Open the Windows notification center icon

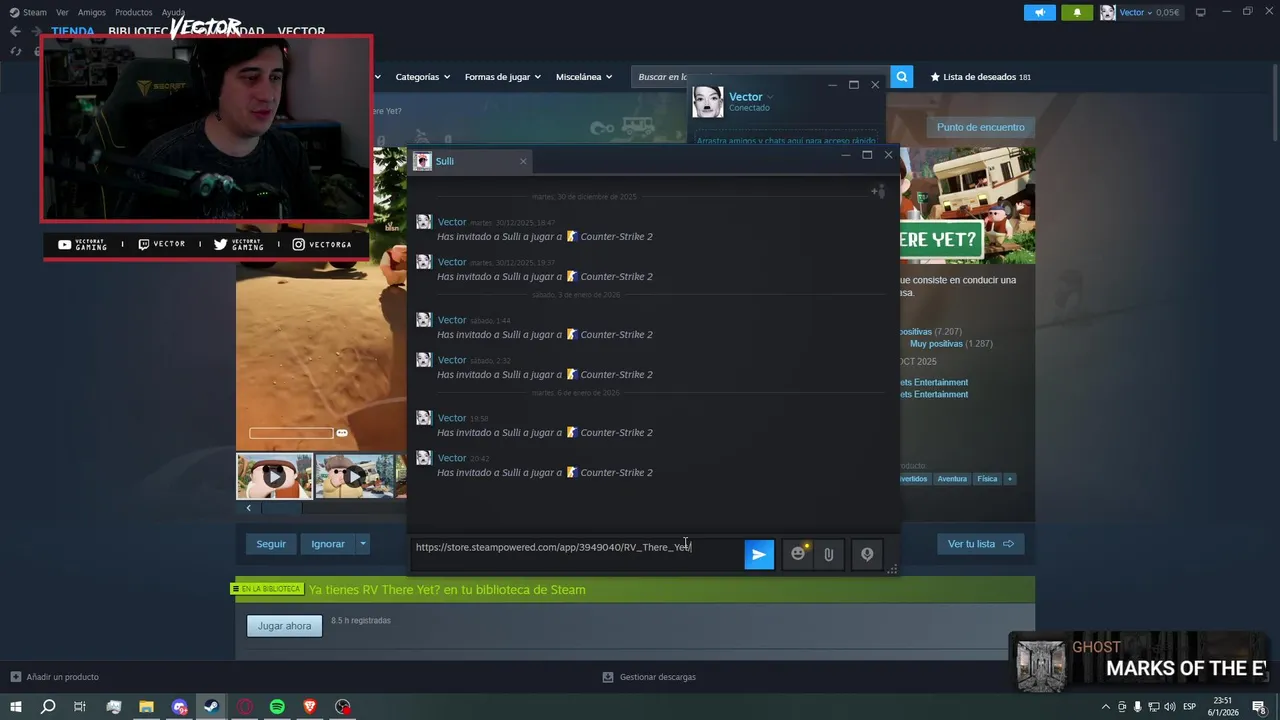(x=1259, y=707)
